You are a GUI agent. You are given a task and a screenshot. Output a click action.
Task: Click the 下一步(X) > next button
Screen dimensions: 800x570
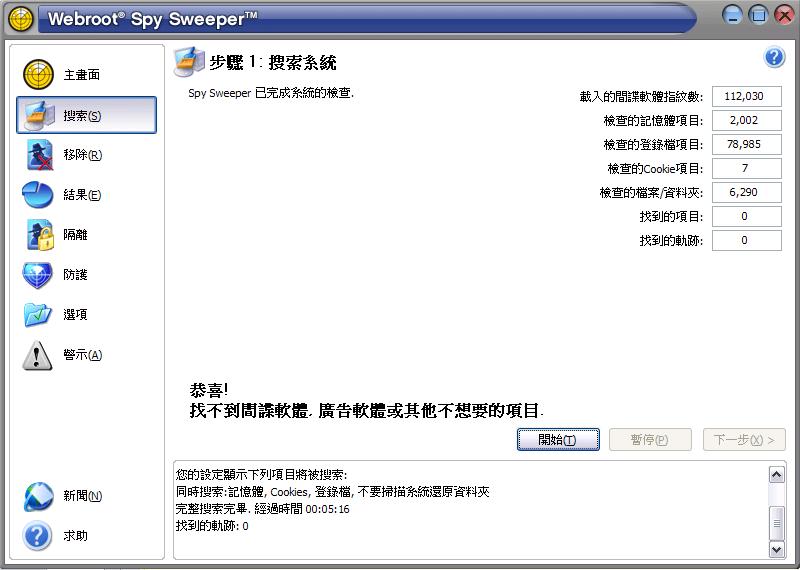(744, 439)
